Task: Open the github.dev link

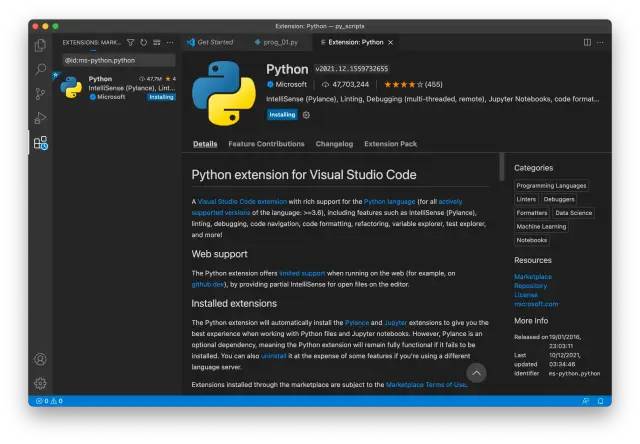Action: click(208, 284)
